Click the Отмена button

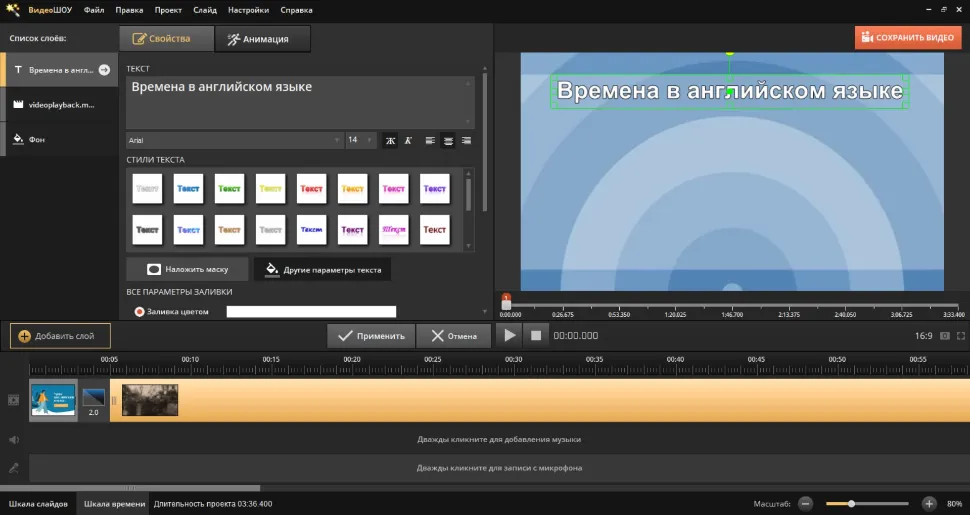click(x=453, y=335)
